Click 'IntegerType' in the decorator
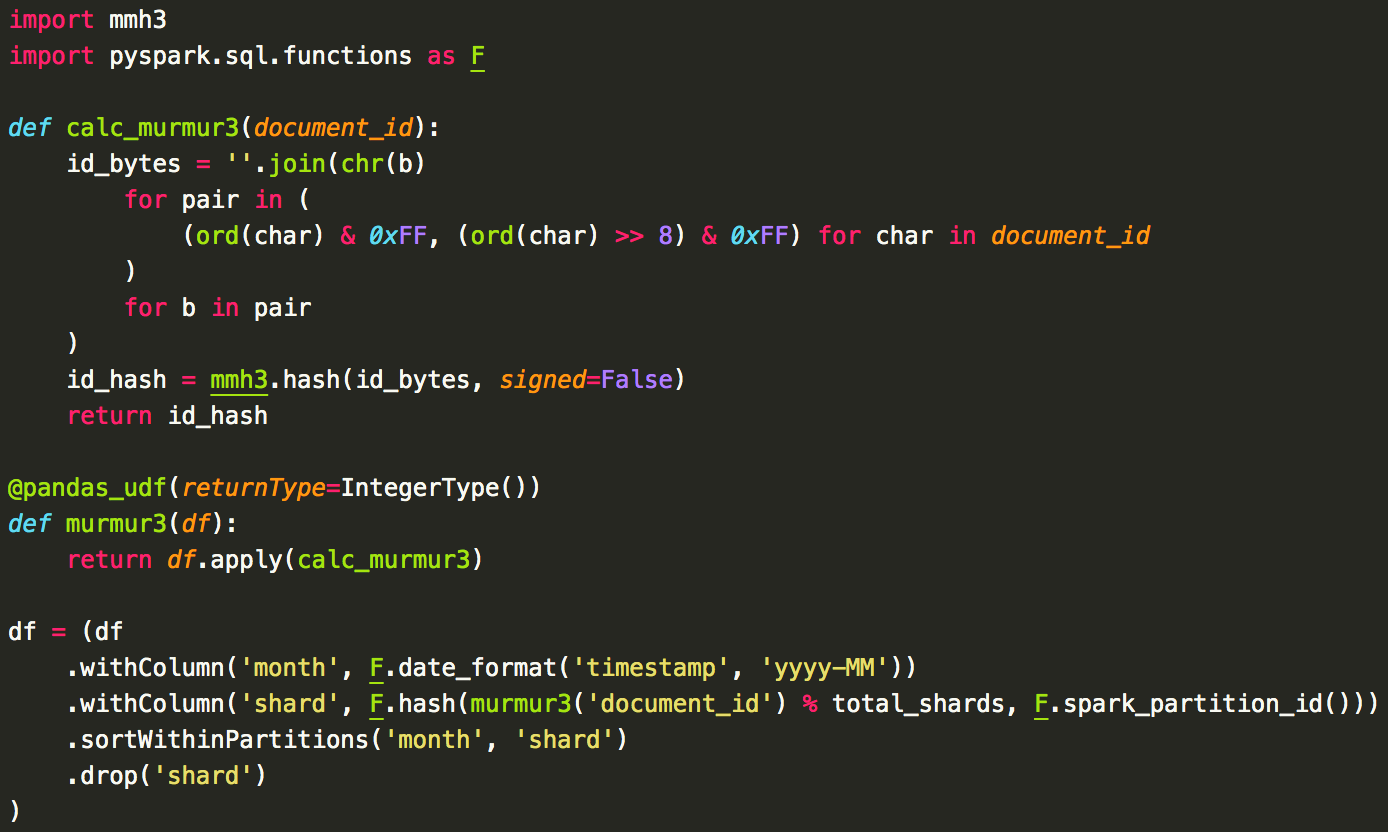 420,488
